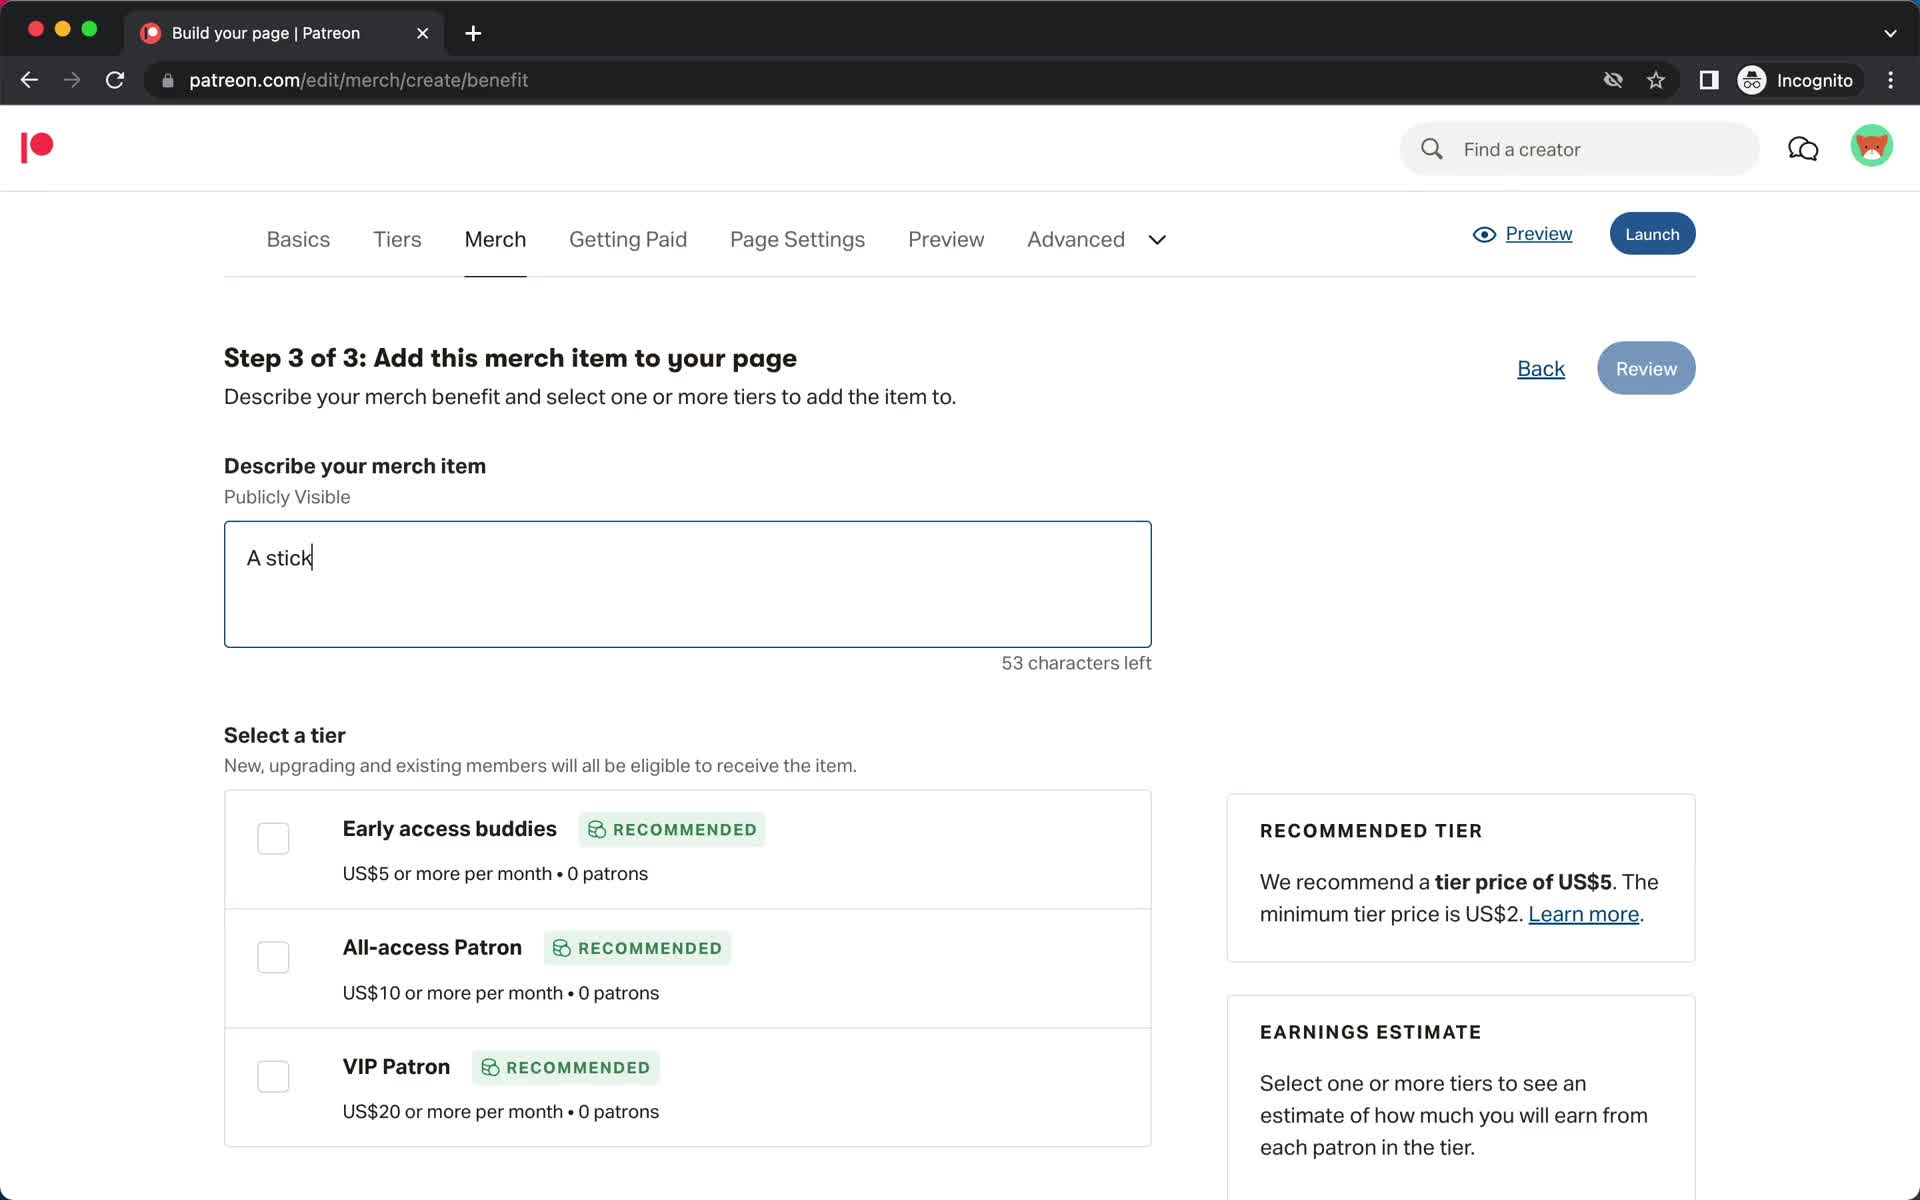
Task: Click the Launch button
Action: 1652,234
